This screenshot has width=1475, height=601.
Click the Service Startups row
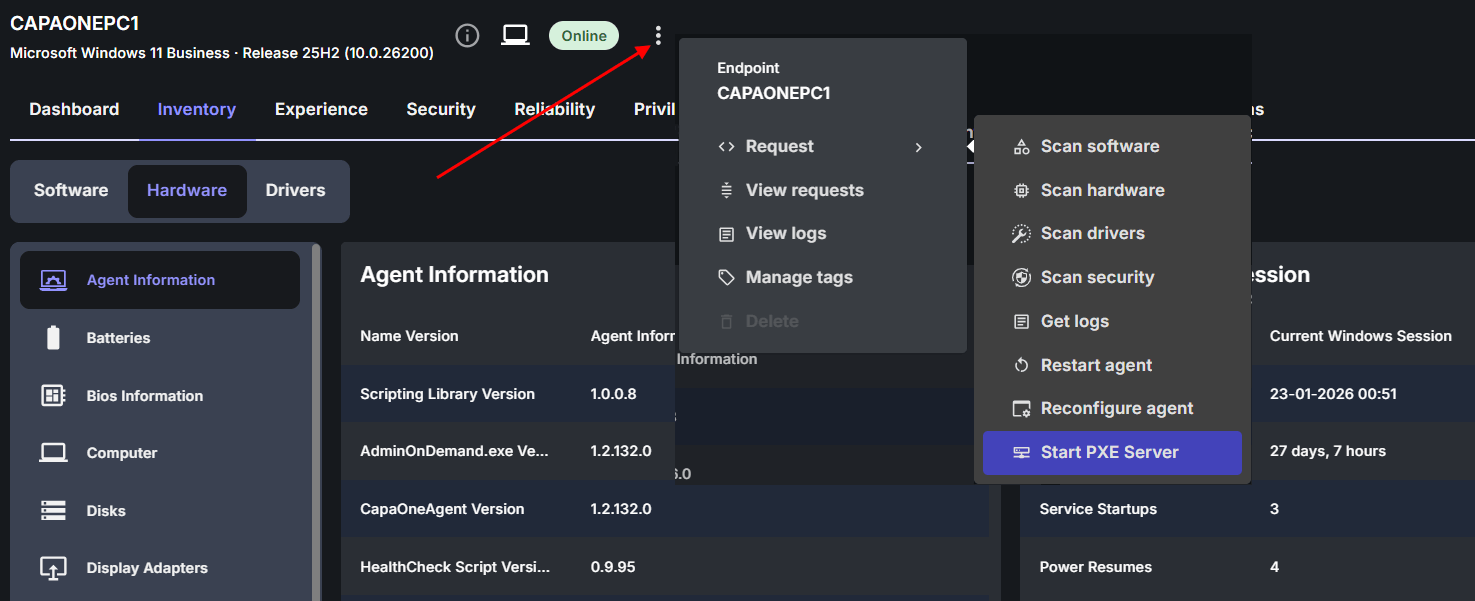pyautogui.click(x=1247, y=509)
